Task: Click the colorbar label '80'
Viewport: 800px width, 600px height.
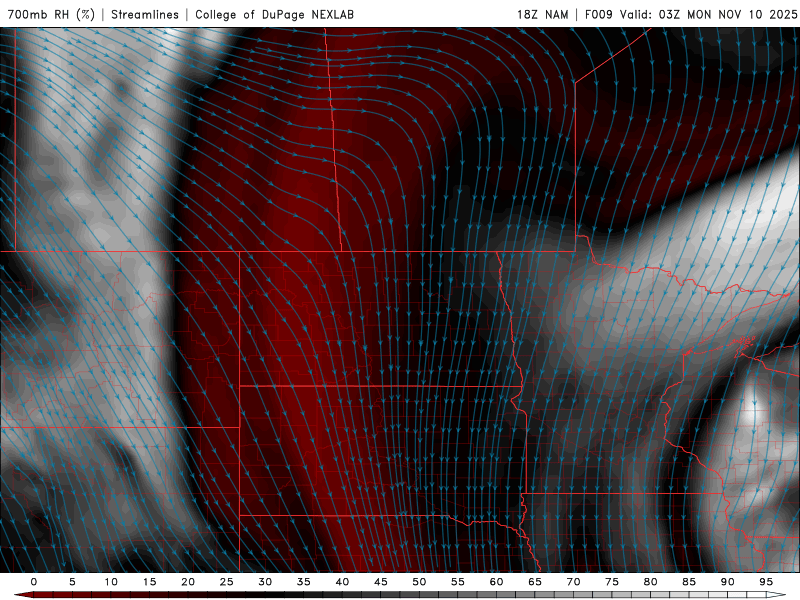Action: coord(650,582)
